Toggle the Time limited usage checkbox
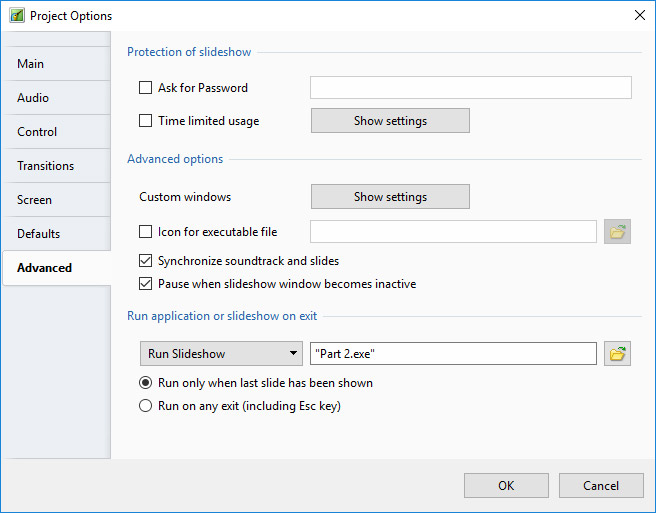The height and width of the screenshot is (513, 656). click(146, 121)
